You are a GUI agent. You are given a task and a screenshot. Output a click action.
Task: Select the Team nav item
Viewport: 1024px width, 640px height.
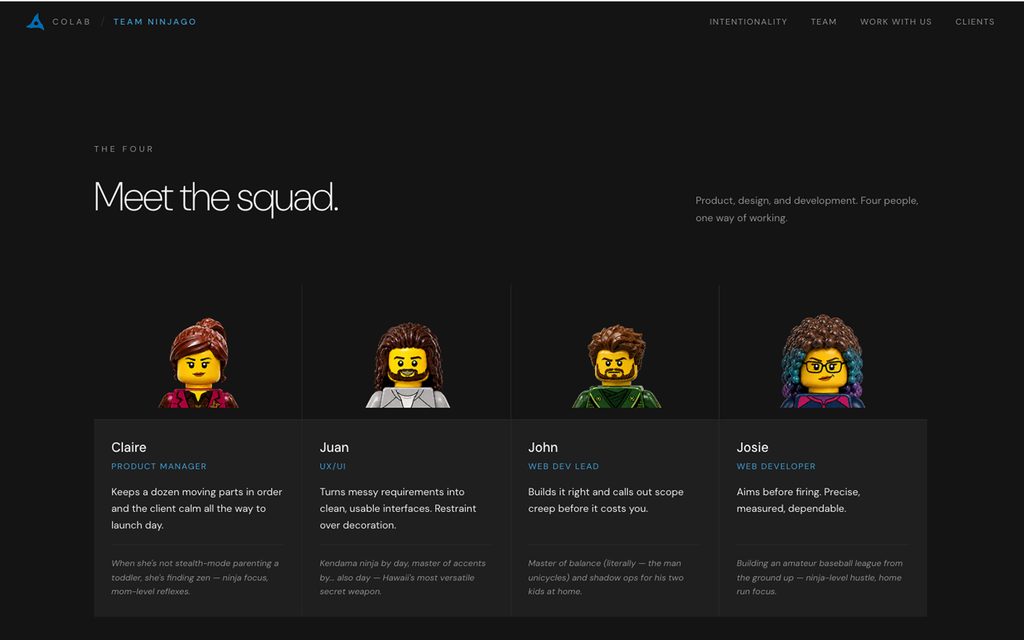(x=824, y=22)
